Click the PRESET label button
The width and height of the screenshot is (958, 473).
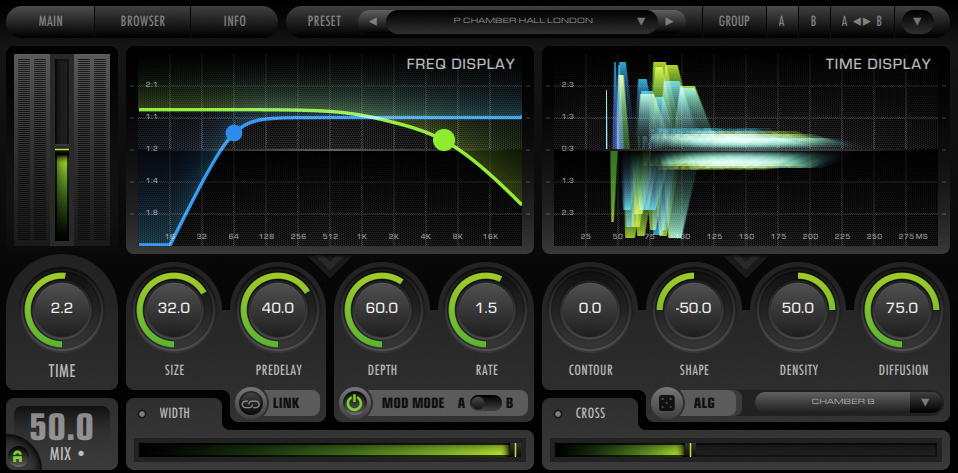pyautogui.click(x=324, y=21)
